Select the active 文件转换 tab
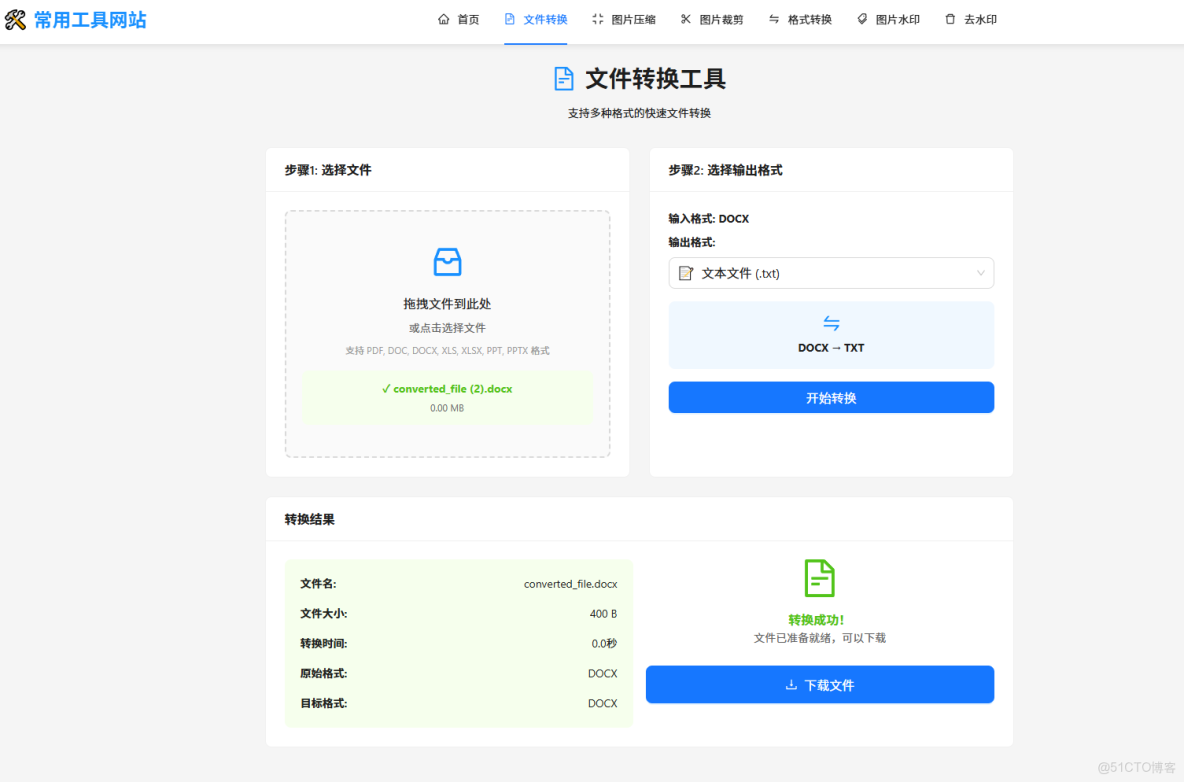The height and width of the screenshot is (782, 1184). click(x=535, y=18)
